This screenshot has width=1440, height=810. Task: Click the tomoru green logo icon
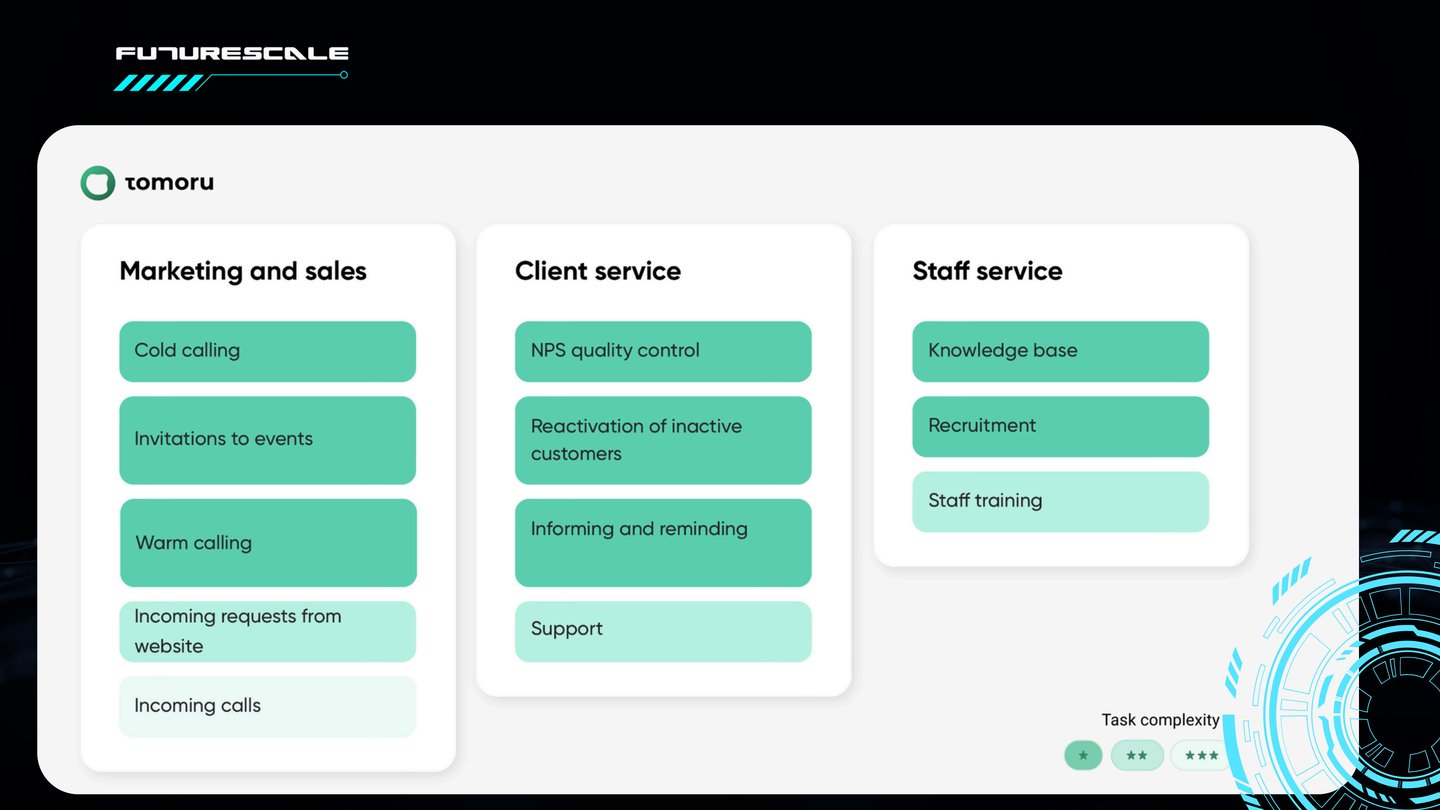pos(98,183)
